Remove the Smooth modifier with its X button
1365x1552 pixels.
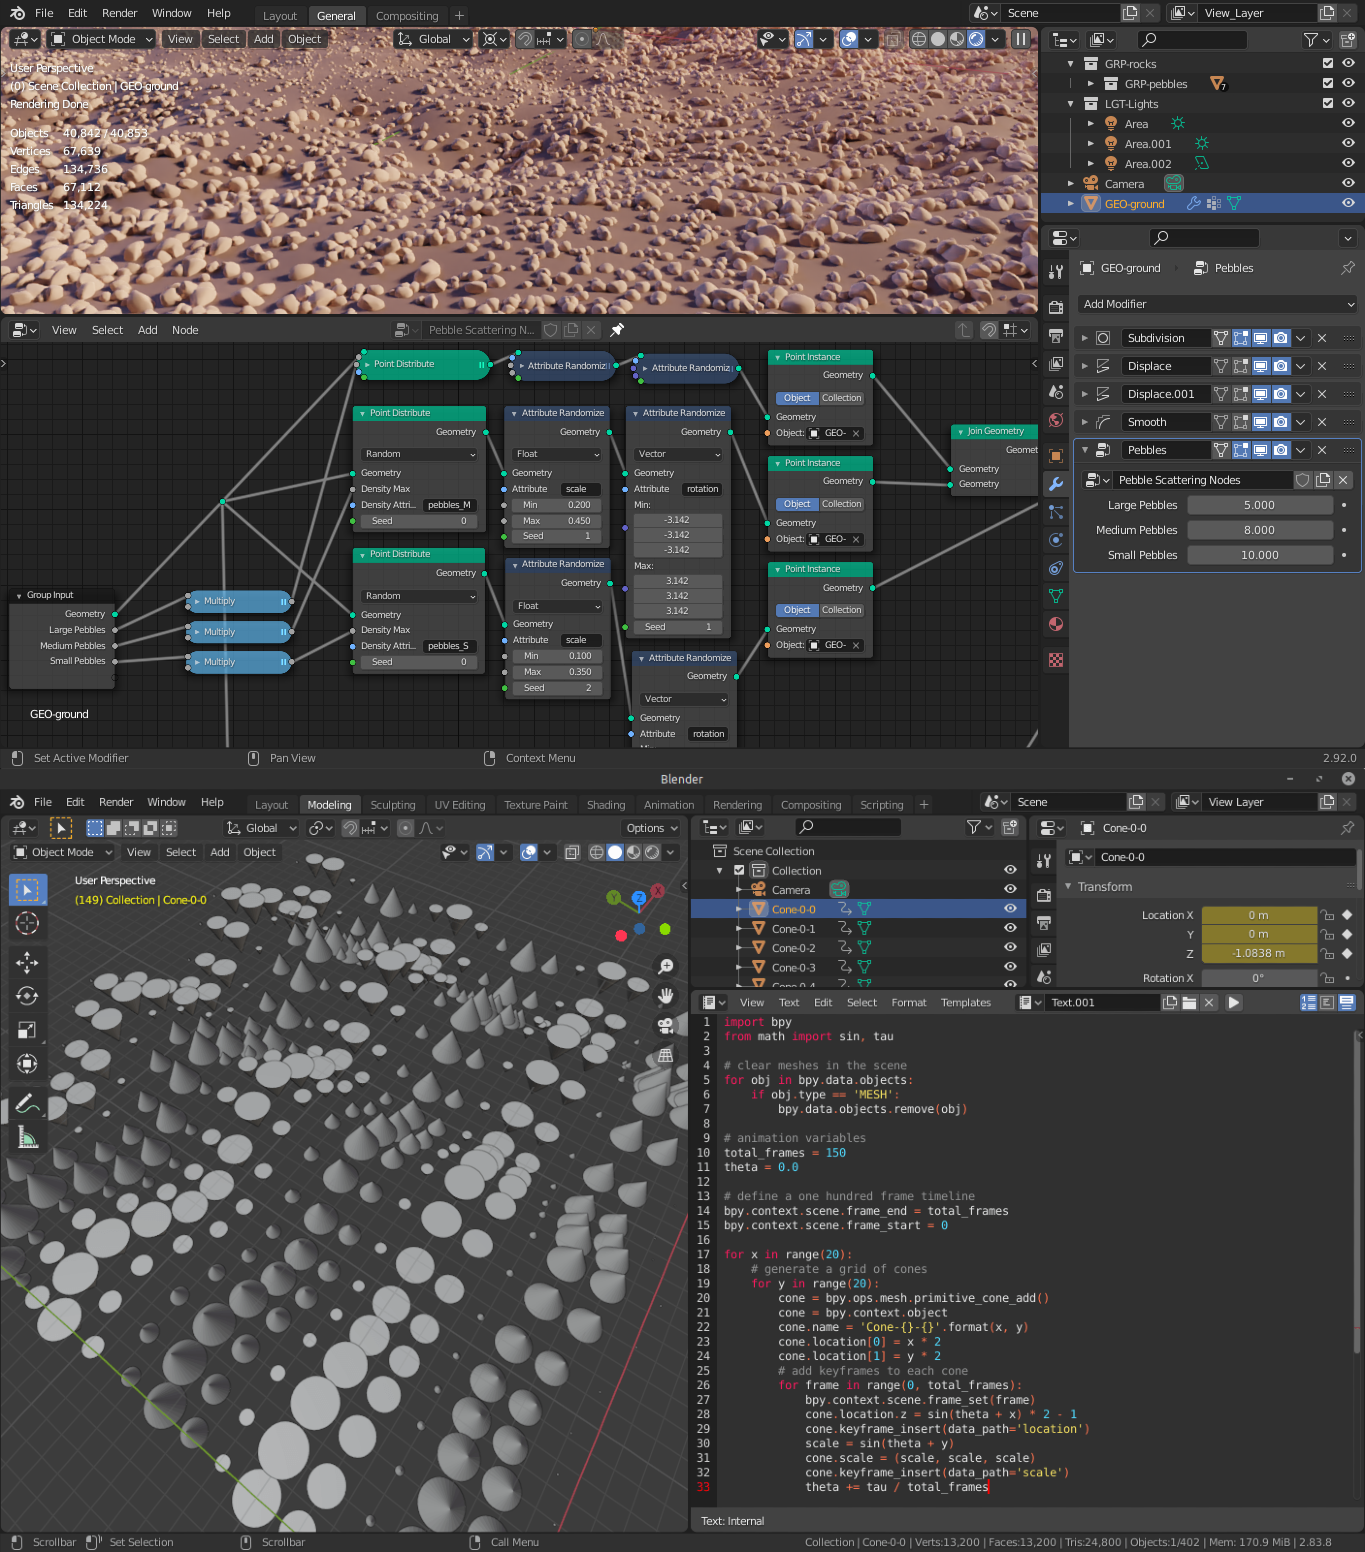pyautogui.click(x=1322, y=422)
